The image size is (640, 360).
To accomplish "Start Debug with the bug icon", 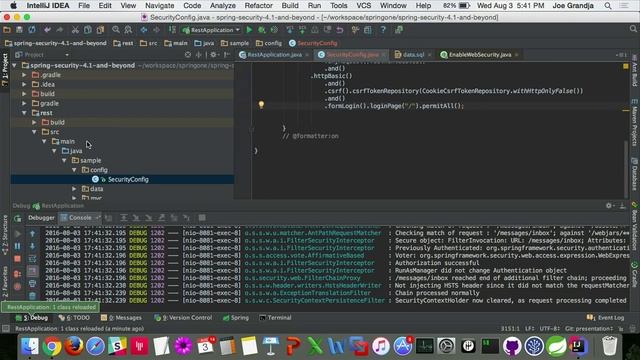I will tap(262, 30).
